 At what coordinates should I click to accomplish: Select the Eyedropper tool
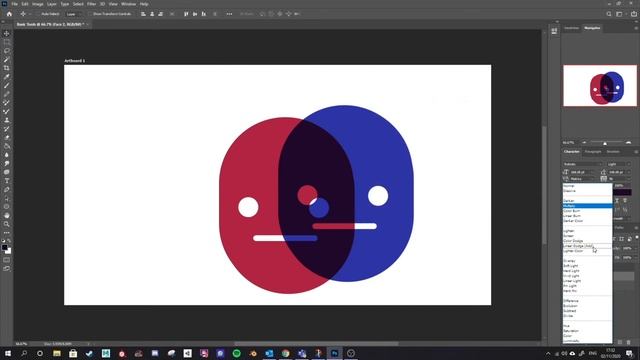tap(7, 77)
